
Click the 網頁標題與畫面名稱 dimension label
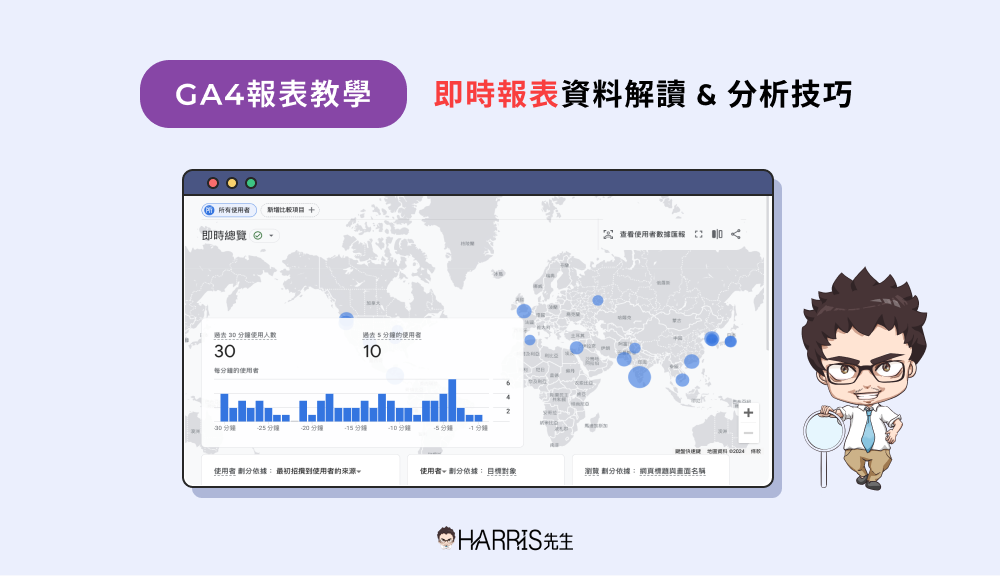(672, 471)
